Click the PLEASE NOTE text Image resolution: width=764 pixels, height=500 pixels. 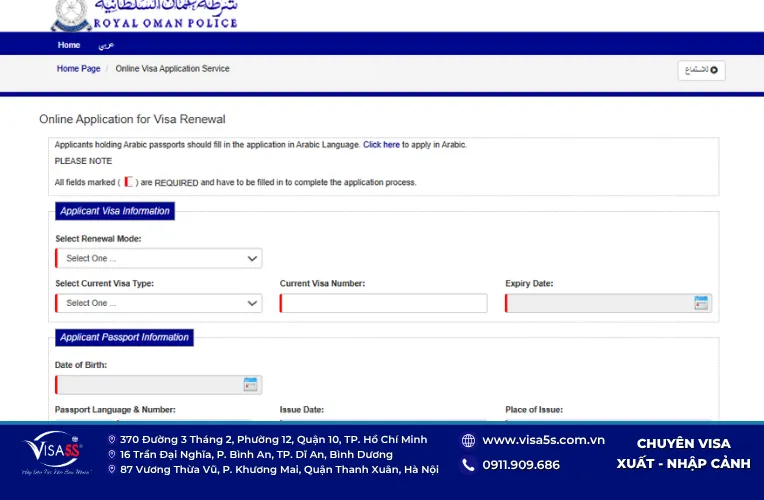point(83,161)
